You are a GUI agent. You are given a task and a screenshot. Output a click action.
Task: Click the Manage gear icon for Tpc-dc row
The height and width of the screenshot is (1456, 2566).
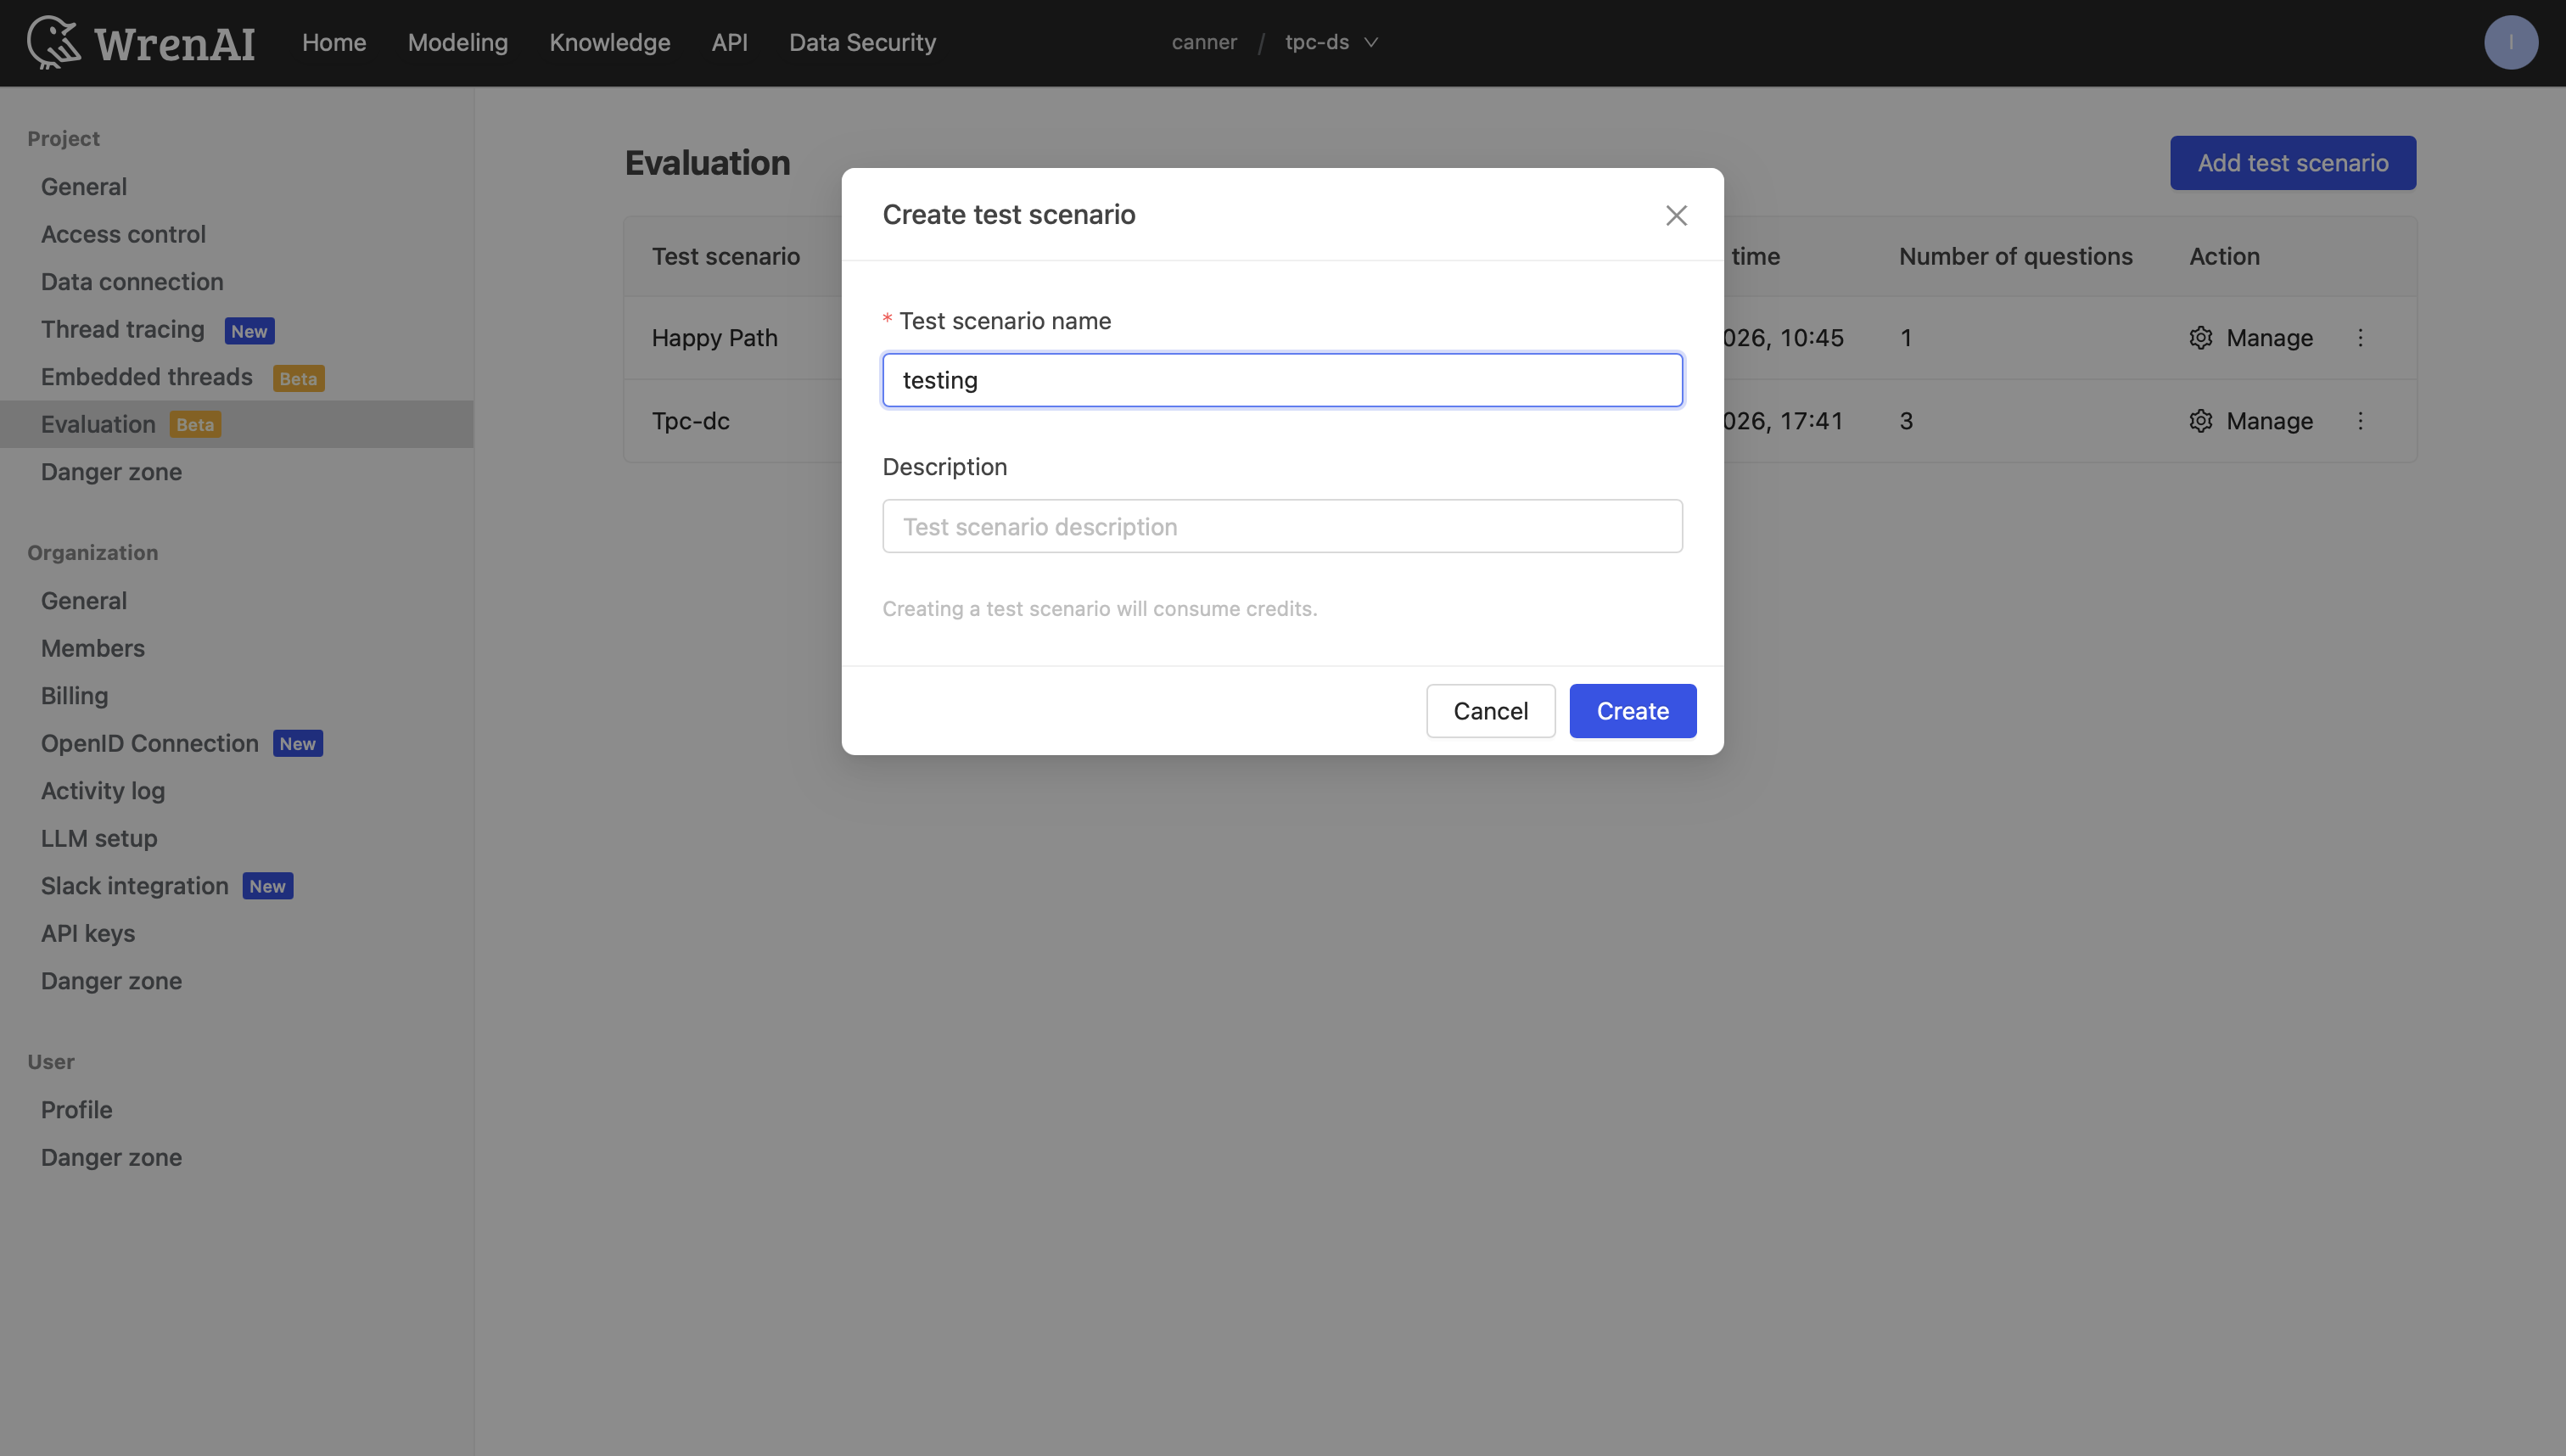[x=2200, y=421]
